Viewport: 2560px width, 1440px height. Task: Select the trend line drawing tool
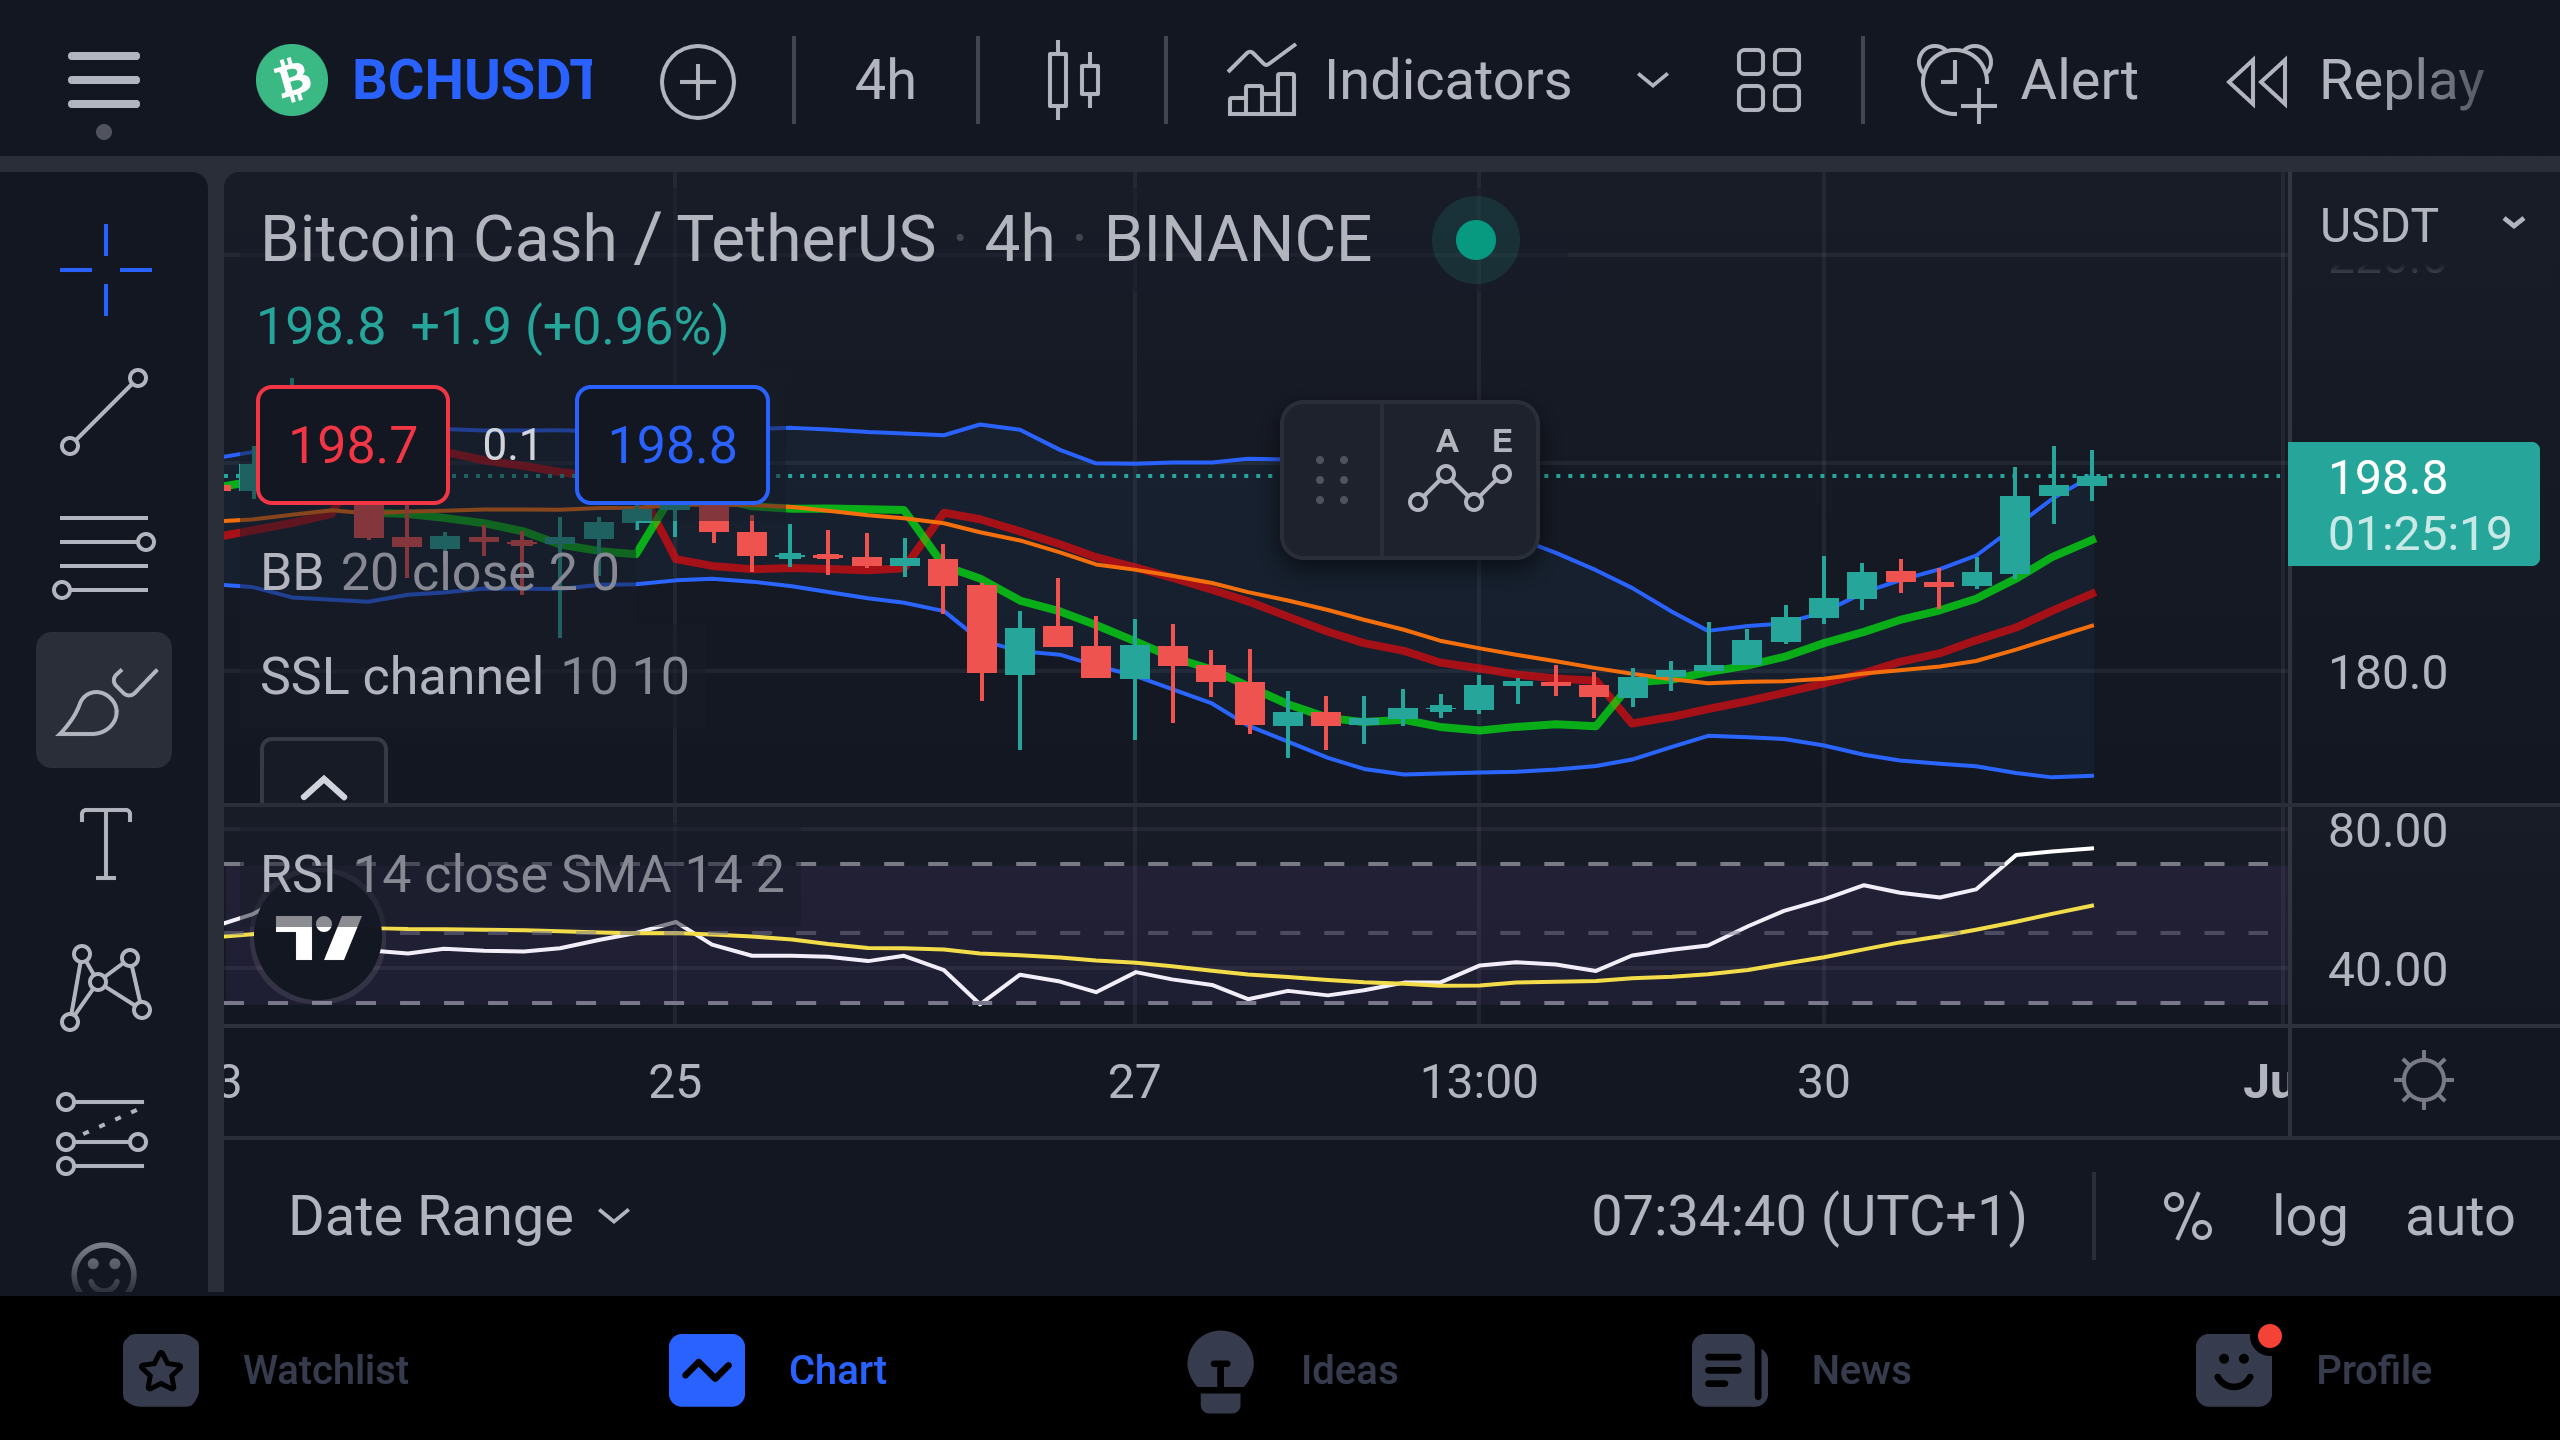point(104,412)
